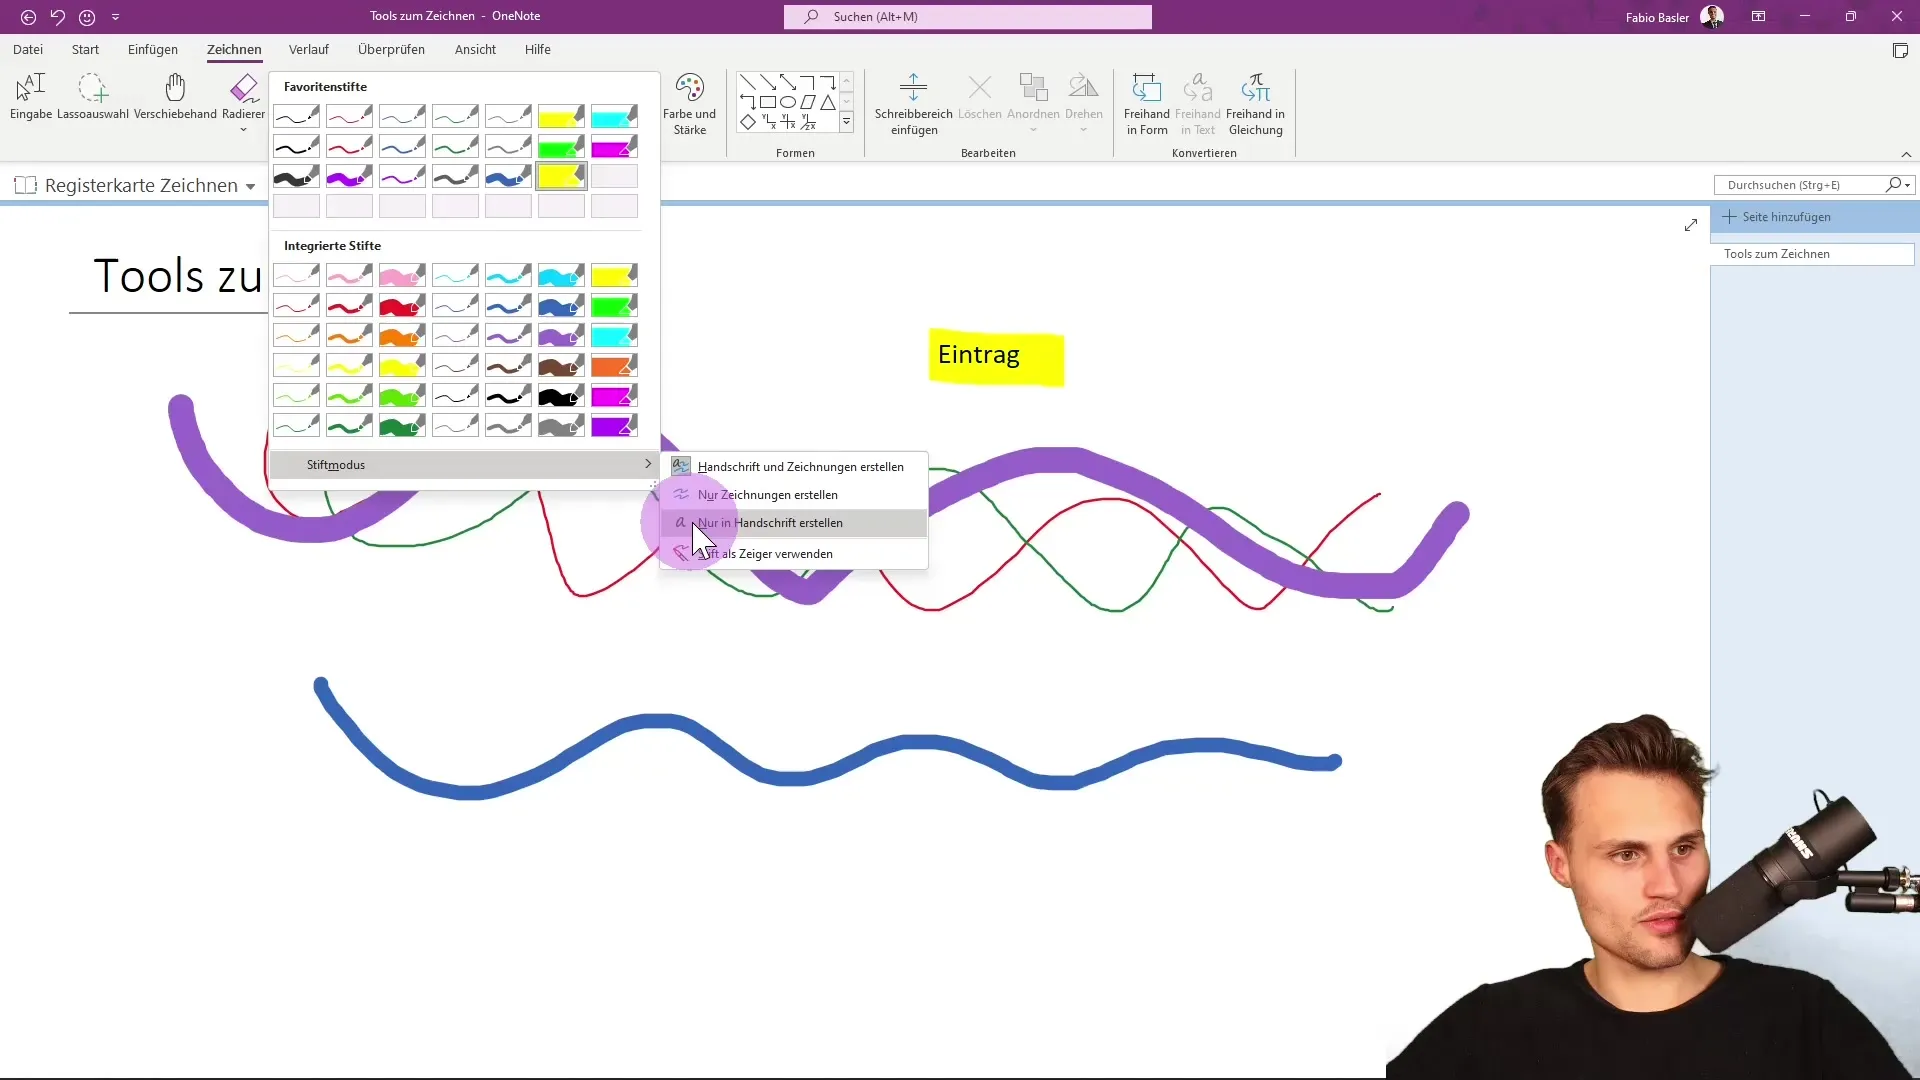Choose Nur Zeichnungen erstellen mode
This screenshot has height=1080, width=1920.
[x=794, y=495]
